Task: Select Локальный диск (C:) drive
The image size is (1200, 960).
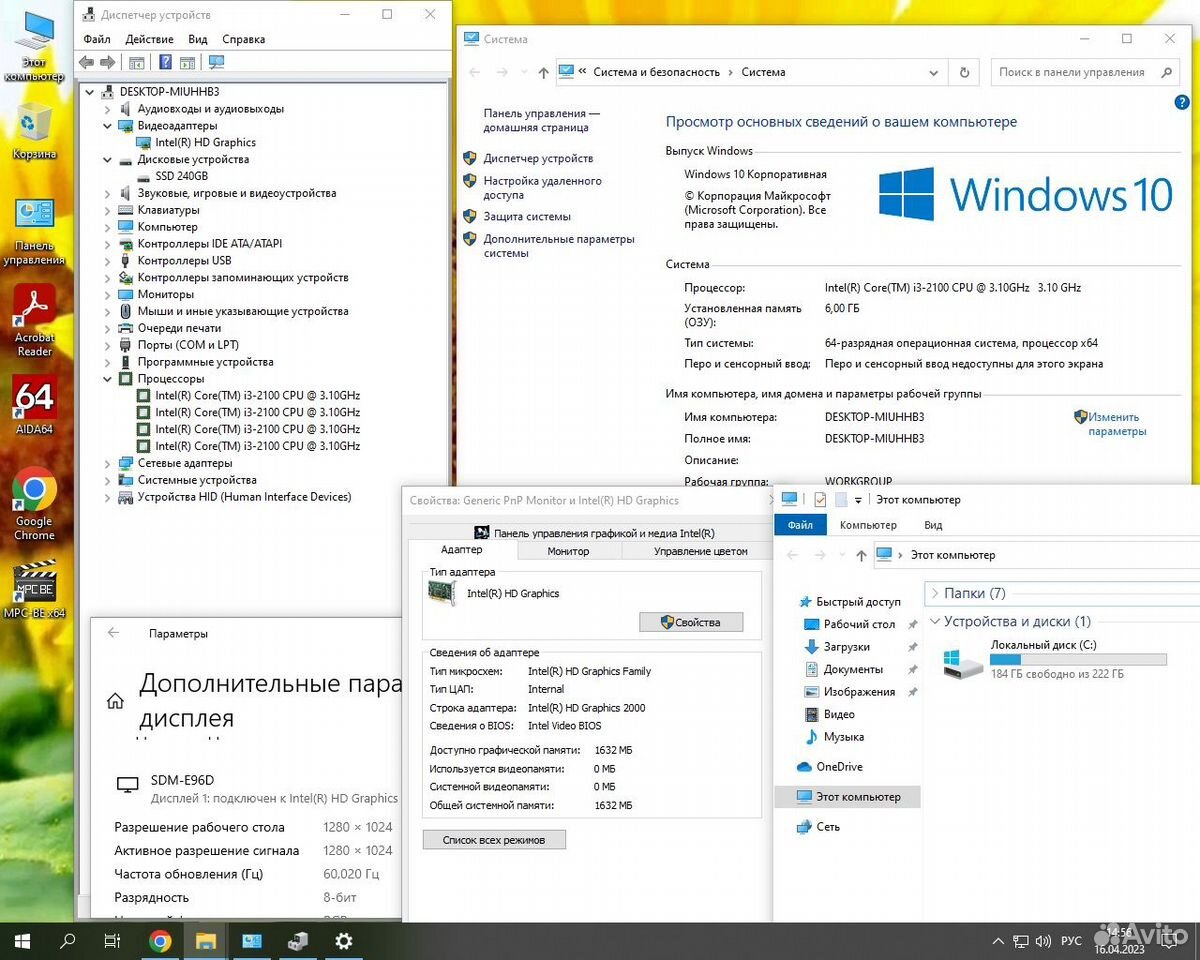Action: pyautogui.click(x=1055, y=660)
